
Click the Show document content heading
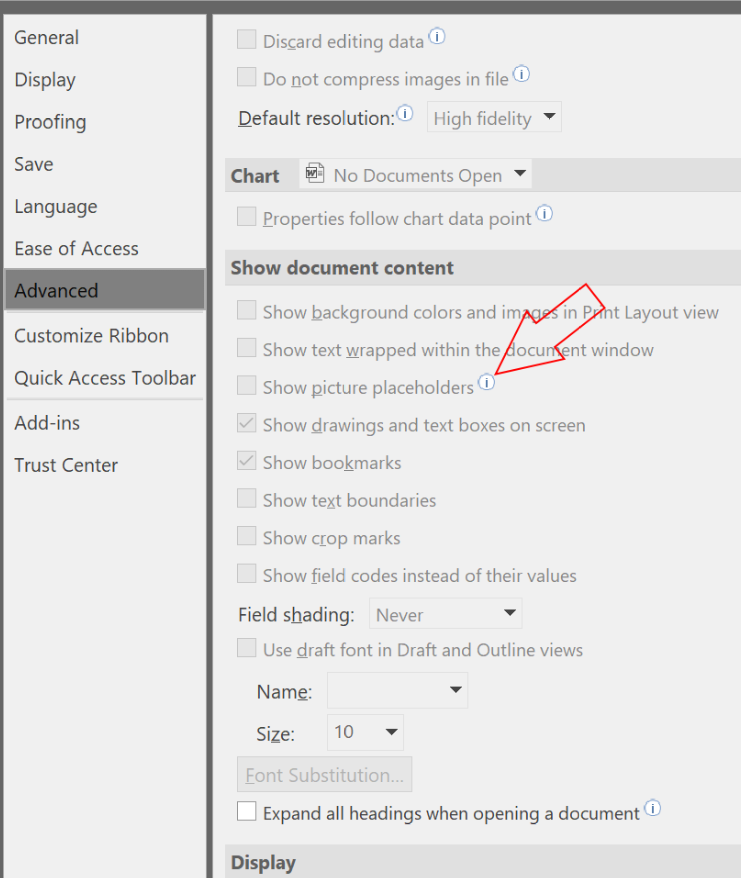tap(342, 268)
